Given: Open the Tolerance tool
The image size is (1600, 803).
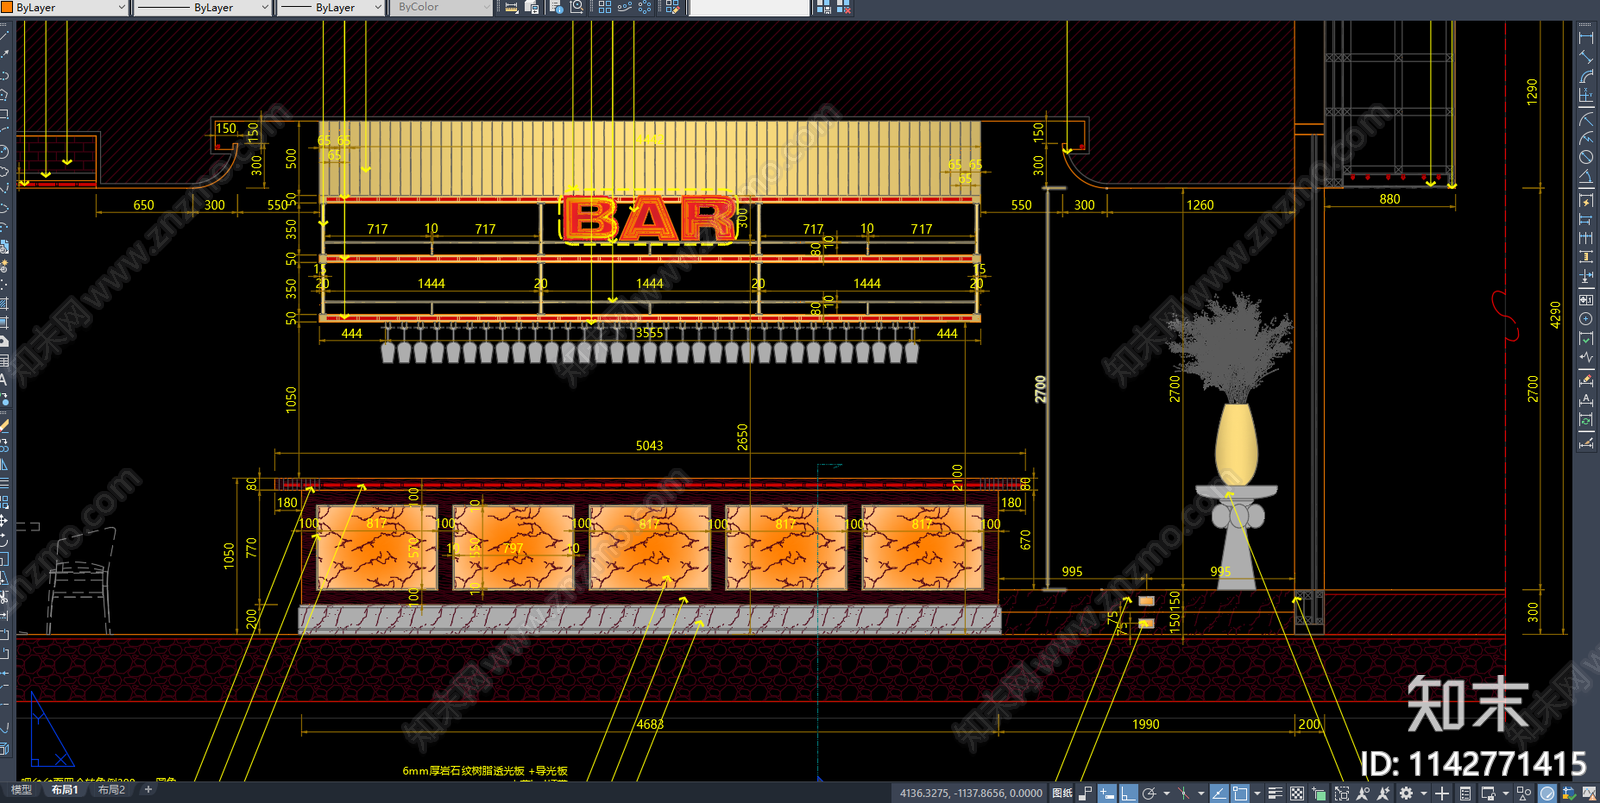Looking at the screenshot, I should tap(1586, 299).
